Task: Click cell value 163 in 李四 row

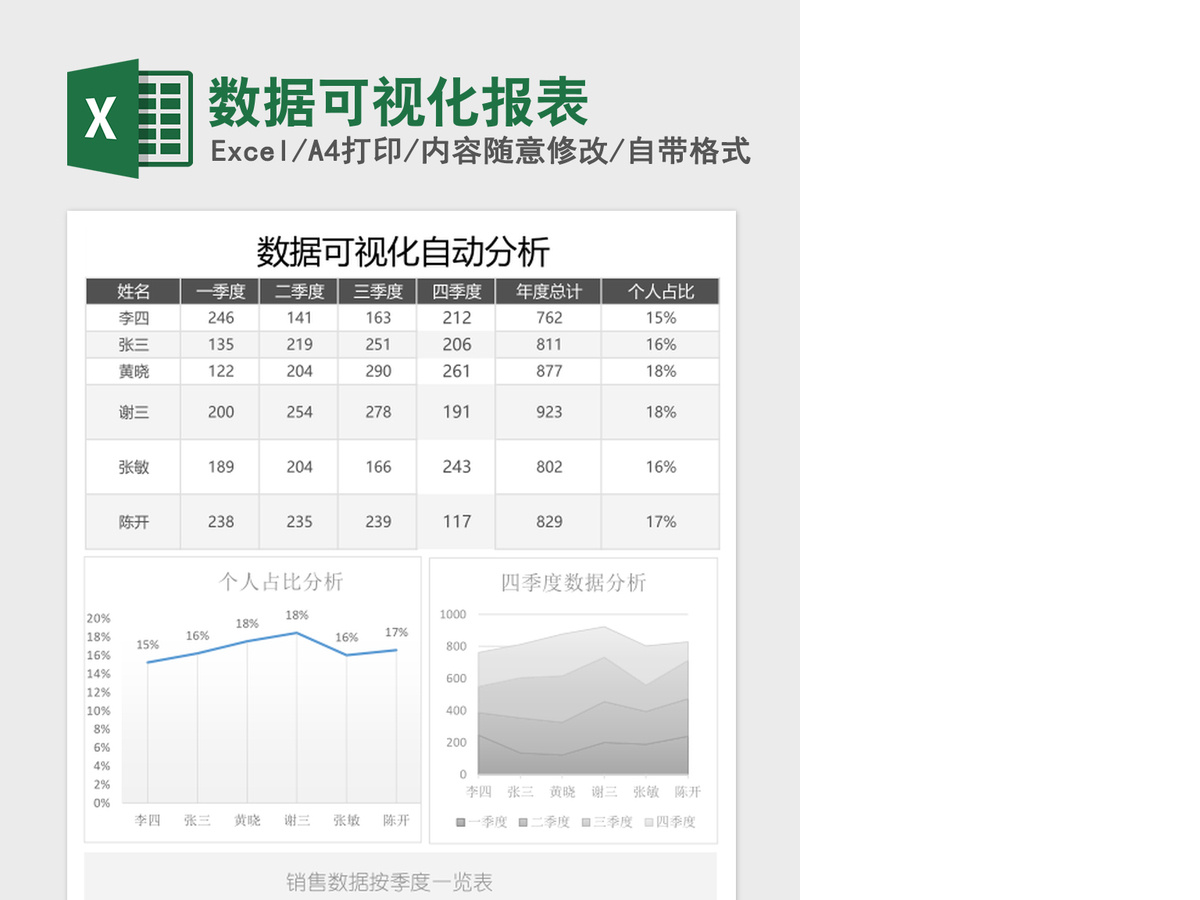Action: coord(378,318)
